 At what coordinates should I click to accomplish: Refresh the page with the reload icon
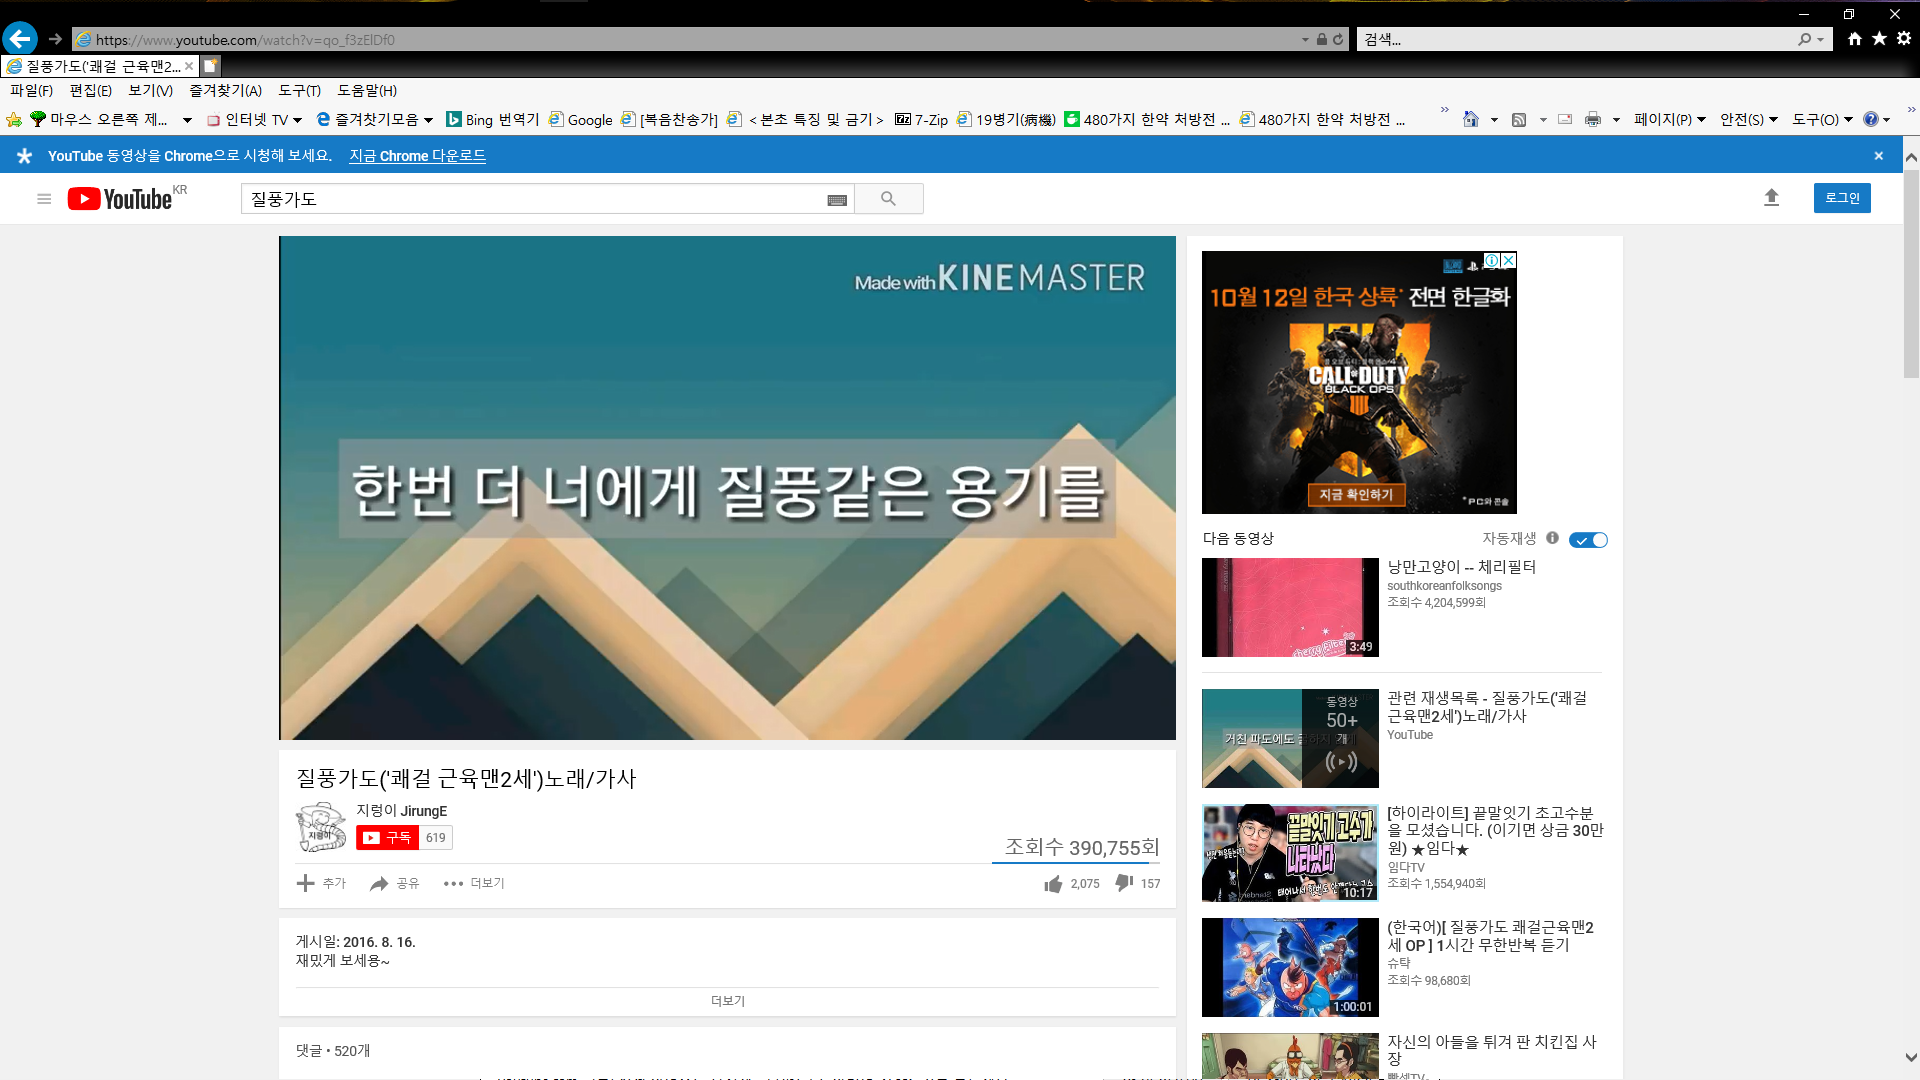(x=1338, y=40)
